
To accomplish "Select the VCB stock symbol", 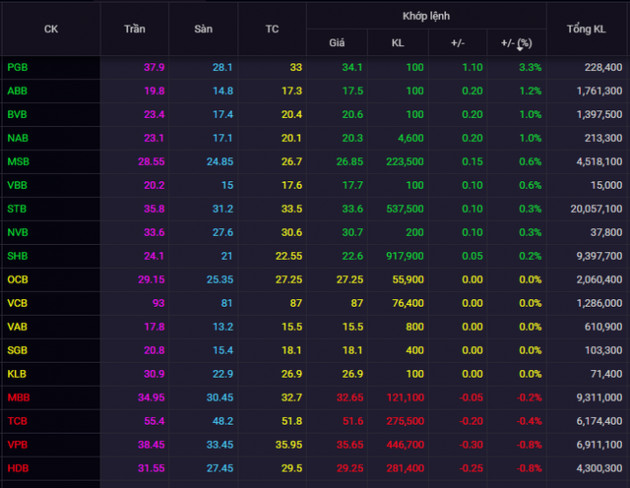I will (17, 303).
